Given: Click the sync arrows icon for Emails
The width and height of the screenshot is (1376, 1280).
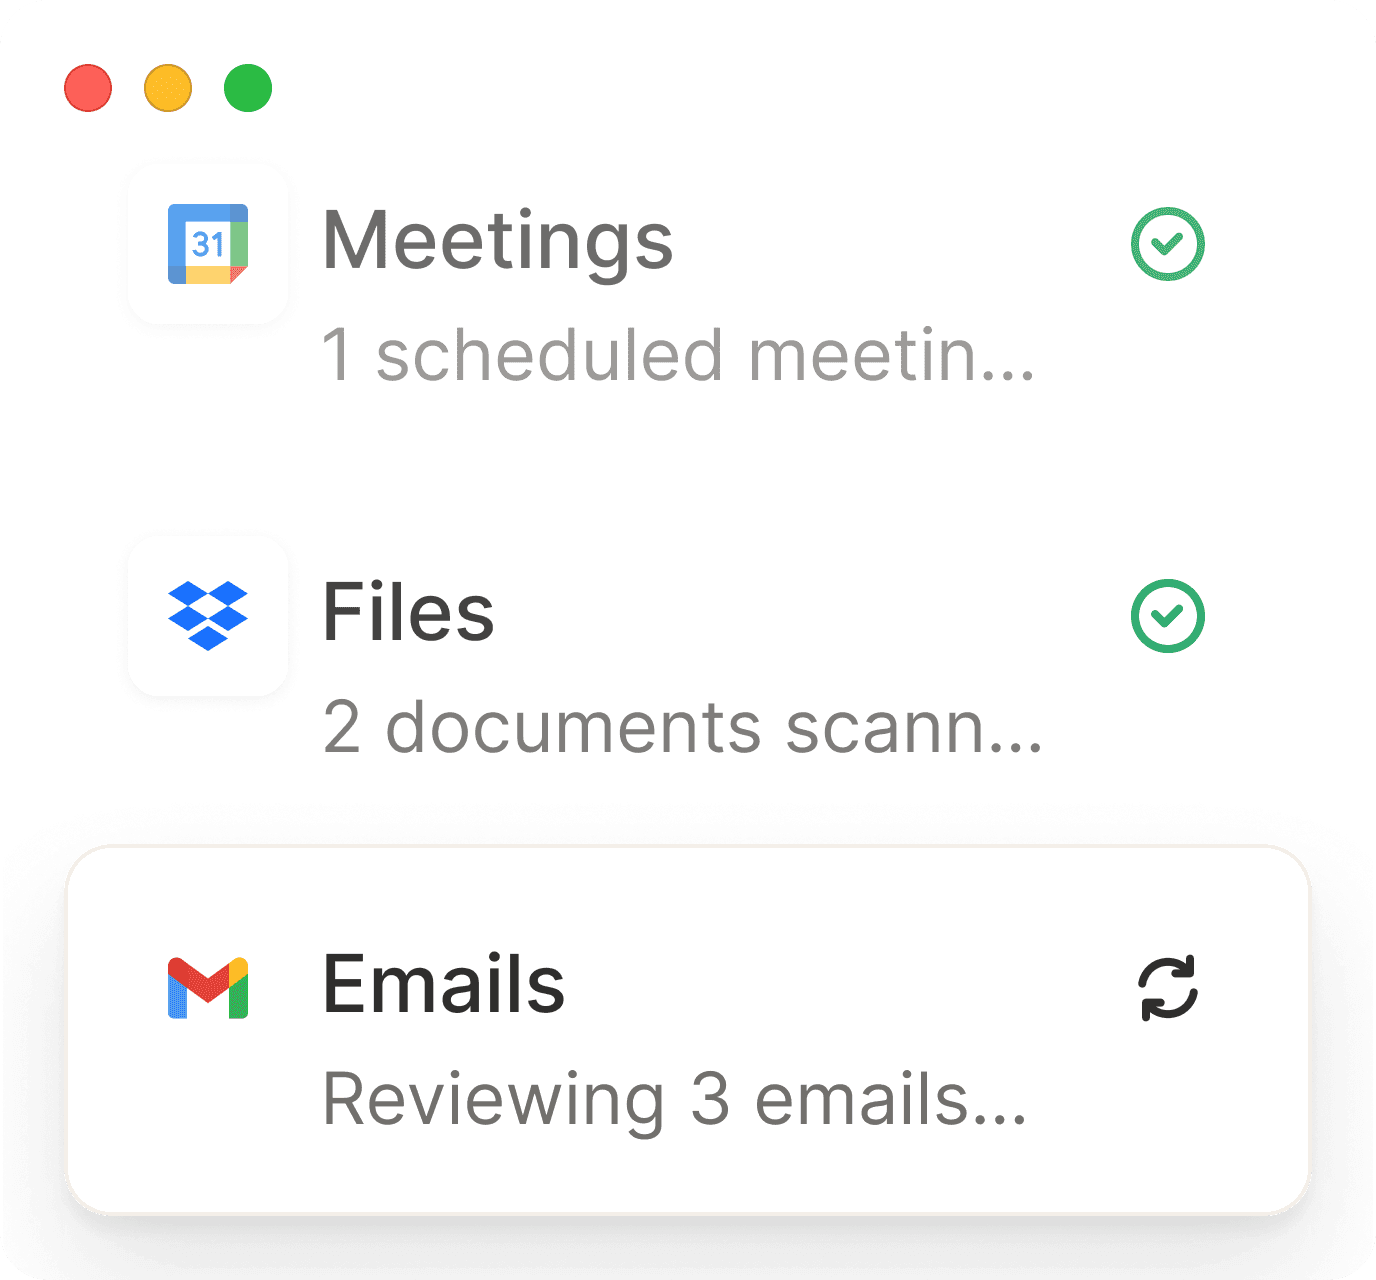Looking at the screenshot, I should (x=1168, y=988).
